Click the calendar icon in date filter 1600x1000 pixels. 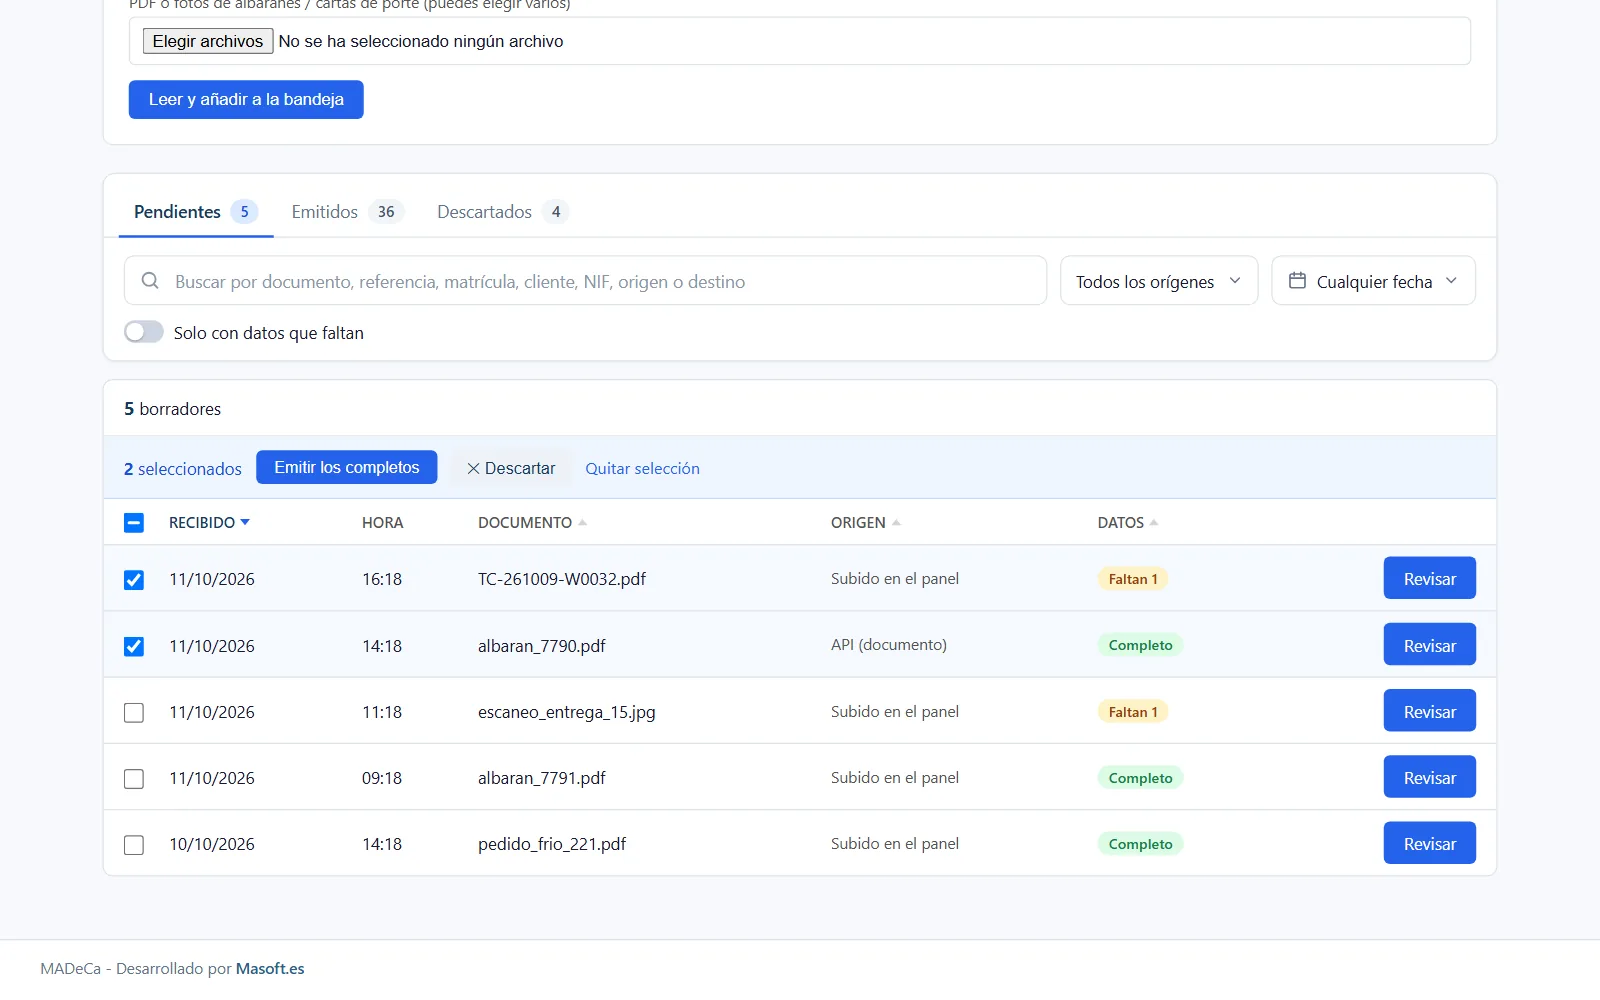click(x=1297, y=281)
